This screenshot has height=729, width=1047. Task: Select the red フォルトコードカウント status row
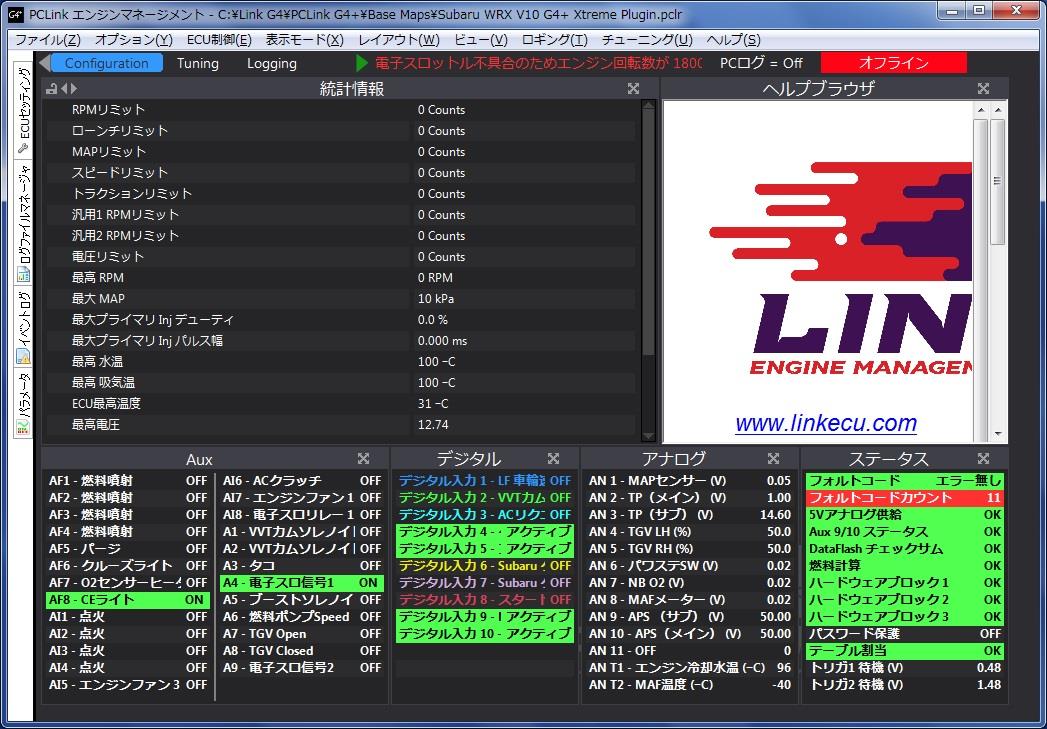point(905,498)
